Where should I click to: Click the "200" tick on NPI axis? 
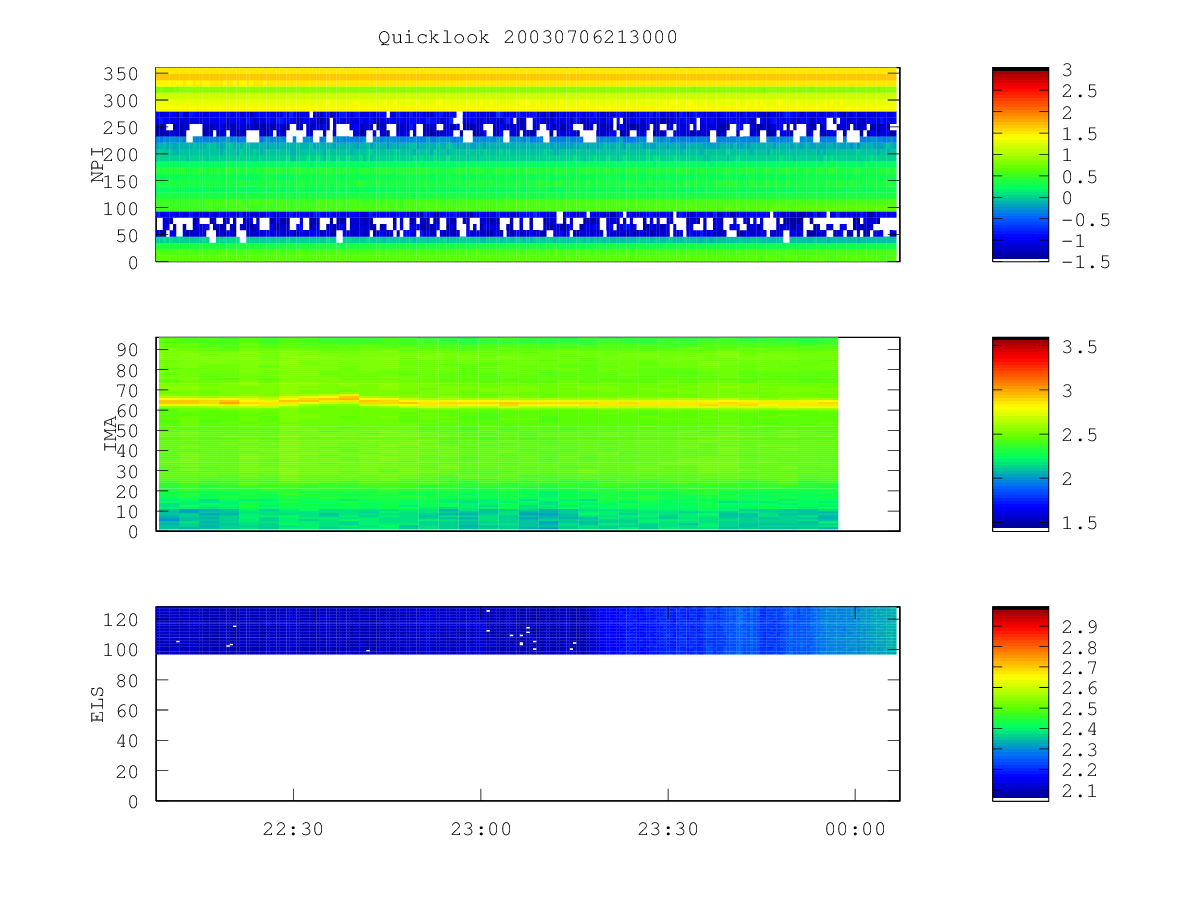[x=122, y=155]
